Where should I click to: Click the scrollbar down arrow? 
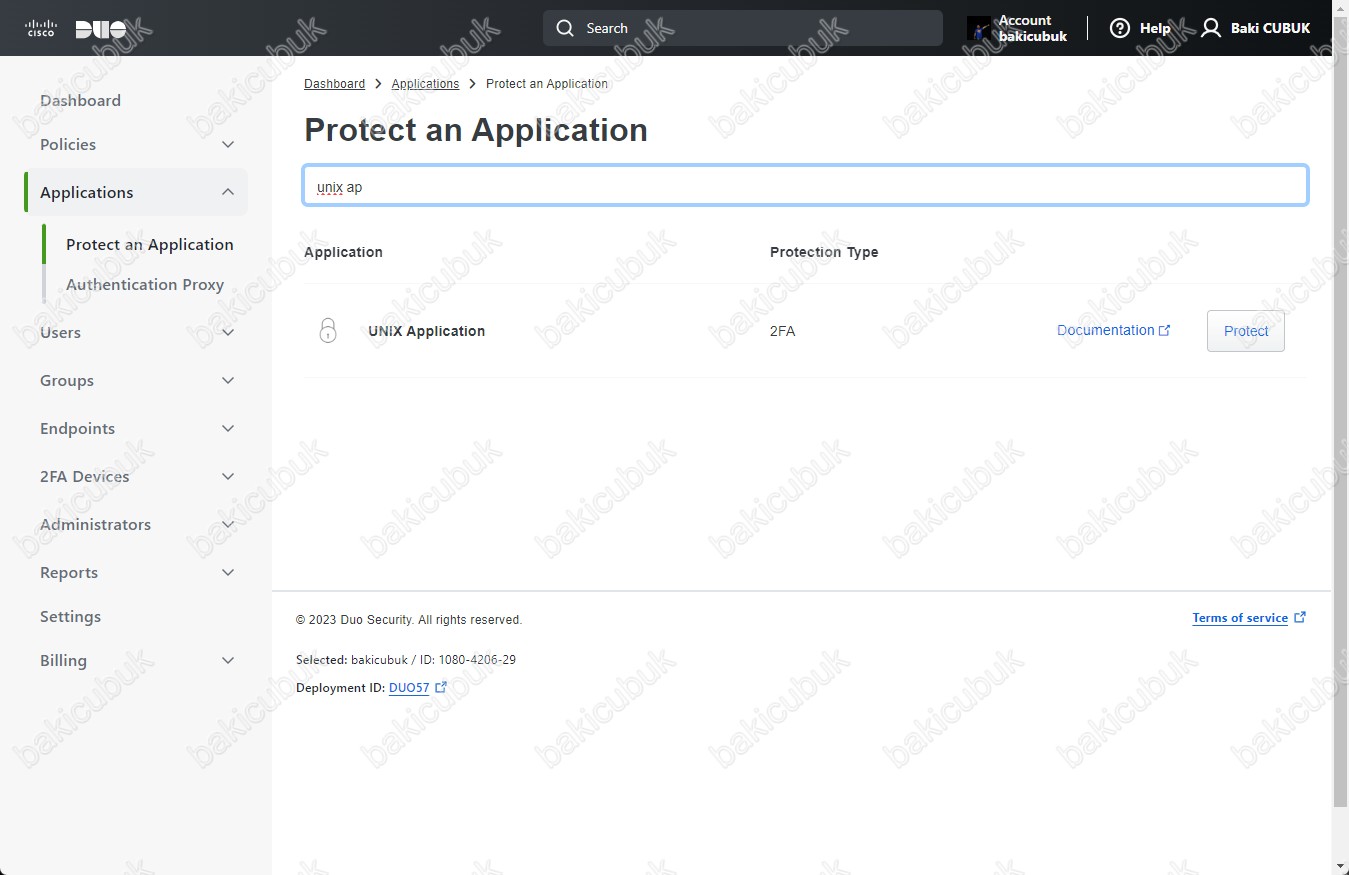click(x=1340, y=865)
